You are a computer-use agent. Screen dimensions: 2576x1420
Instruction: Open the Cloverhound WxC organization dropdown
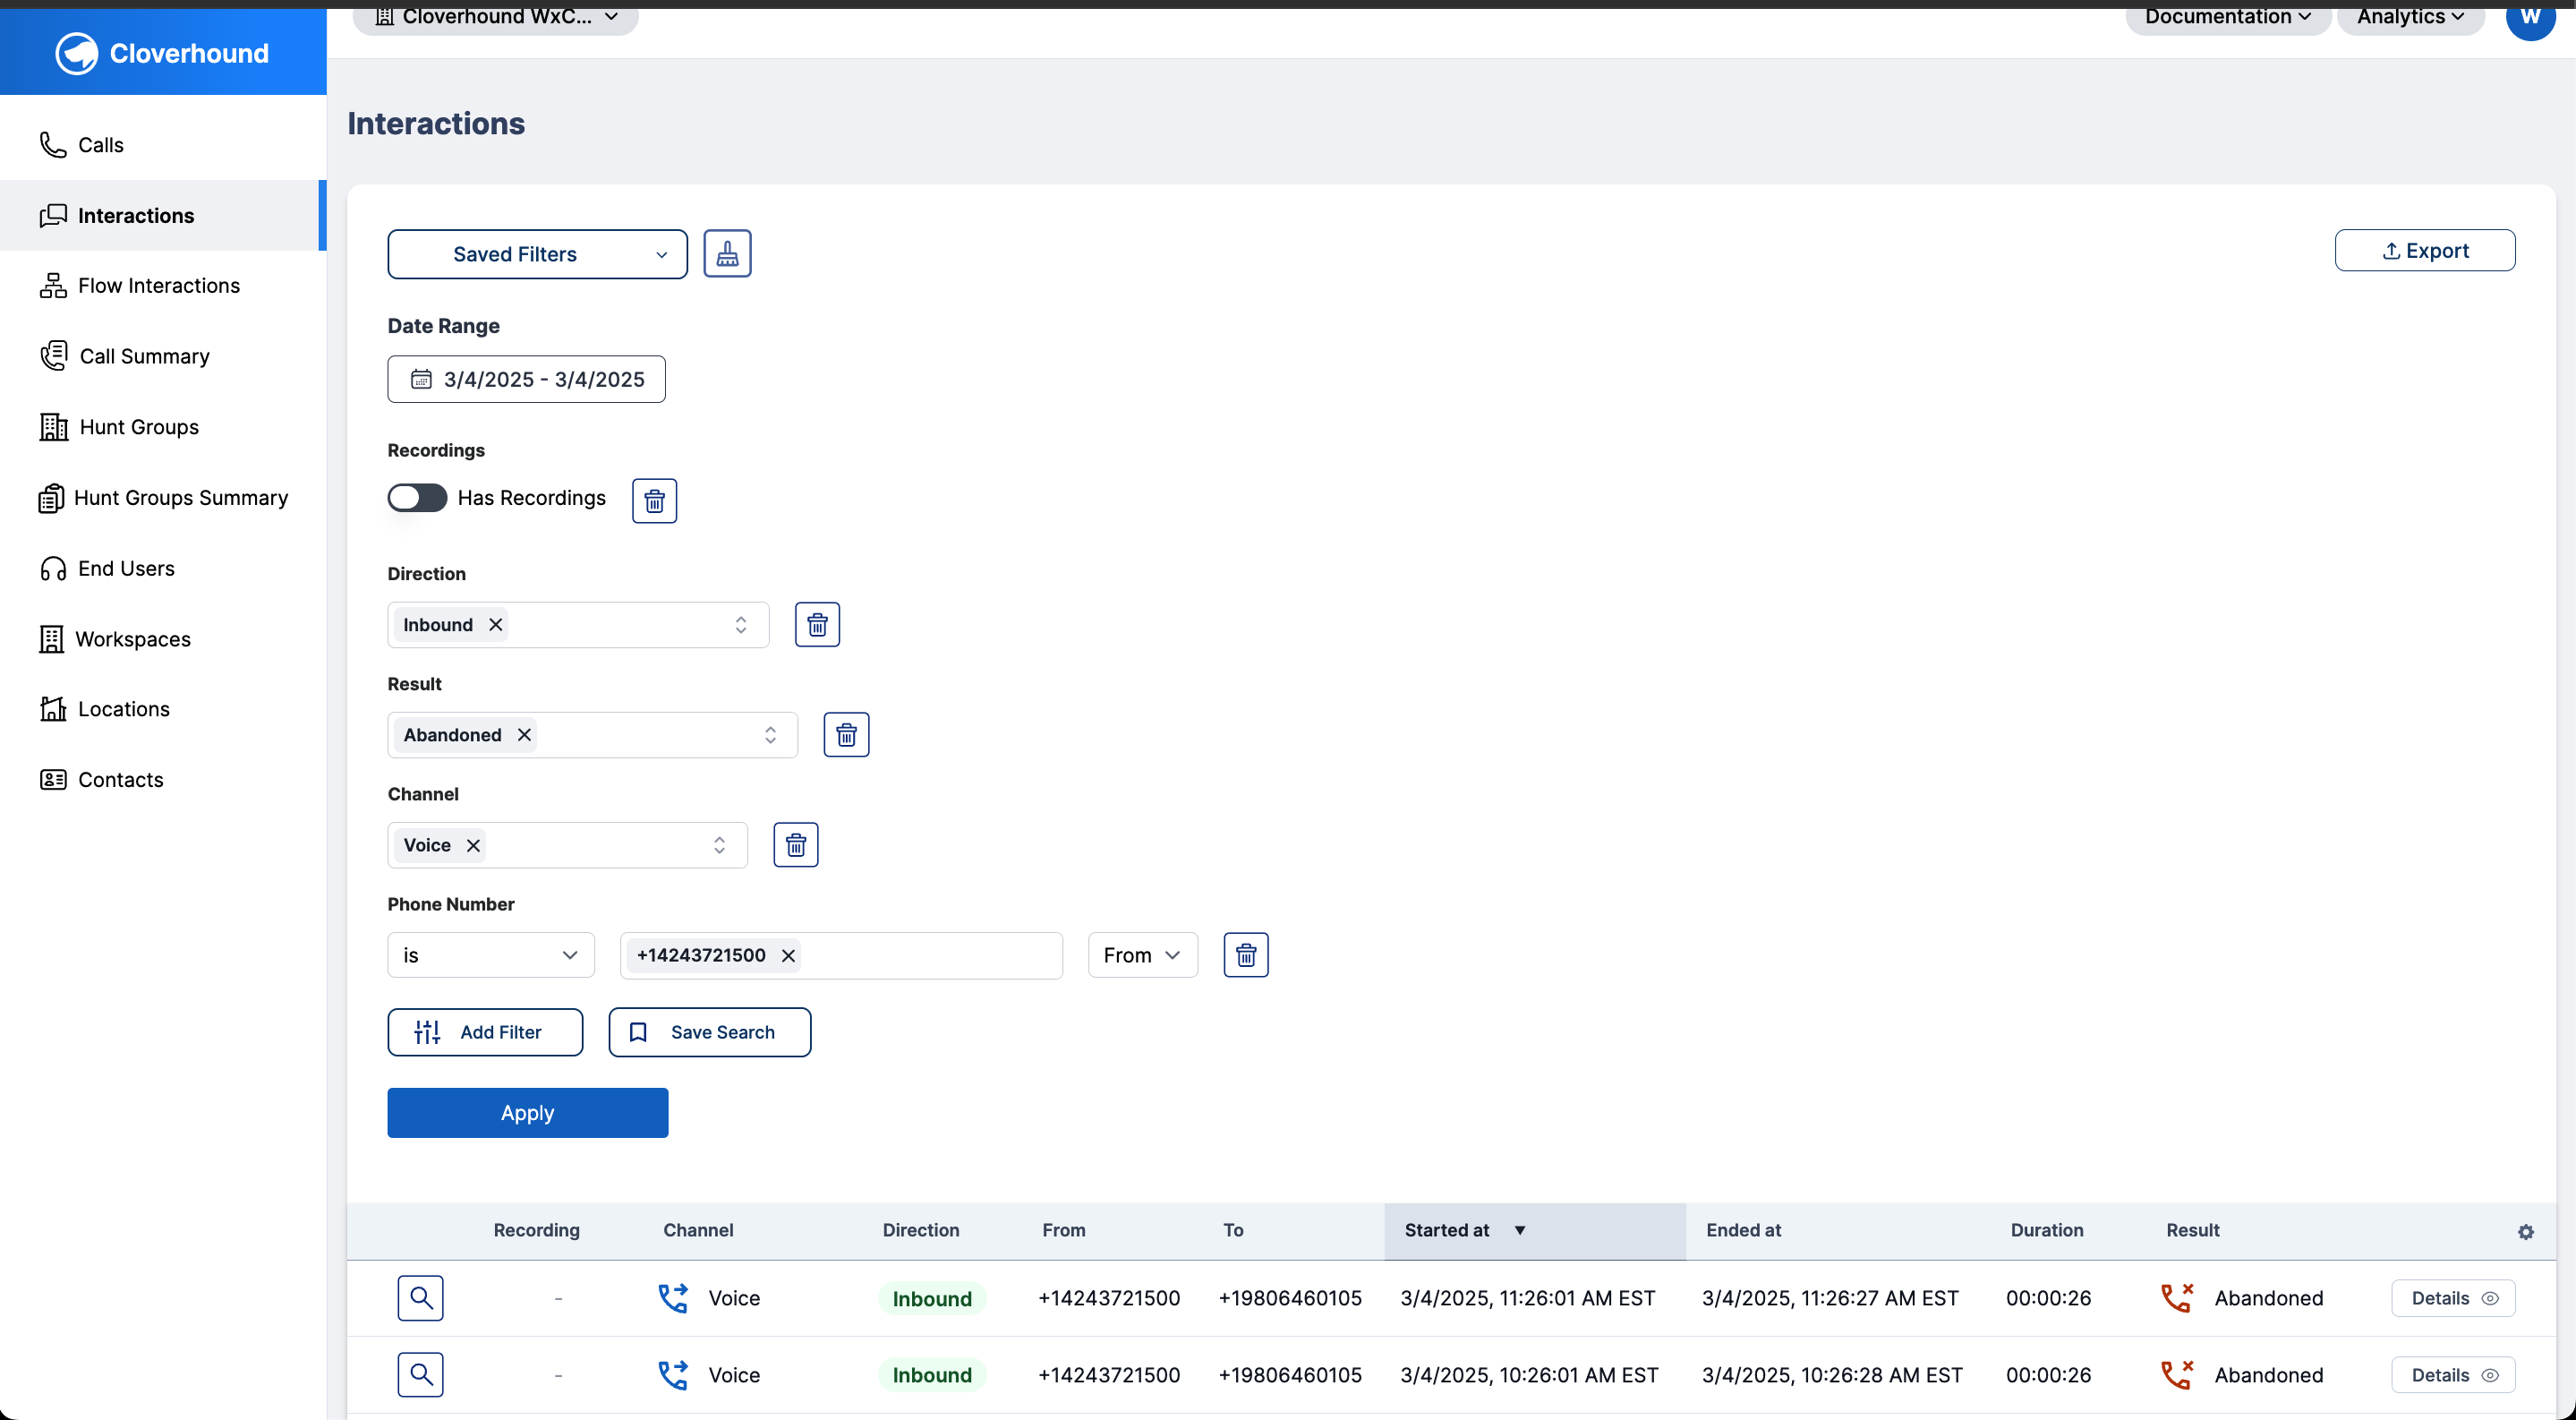pyautogui.click(x=496, y=16)
